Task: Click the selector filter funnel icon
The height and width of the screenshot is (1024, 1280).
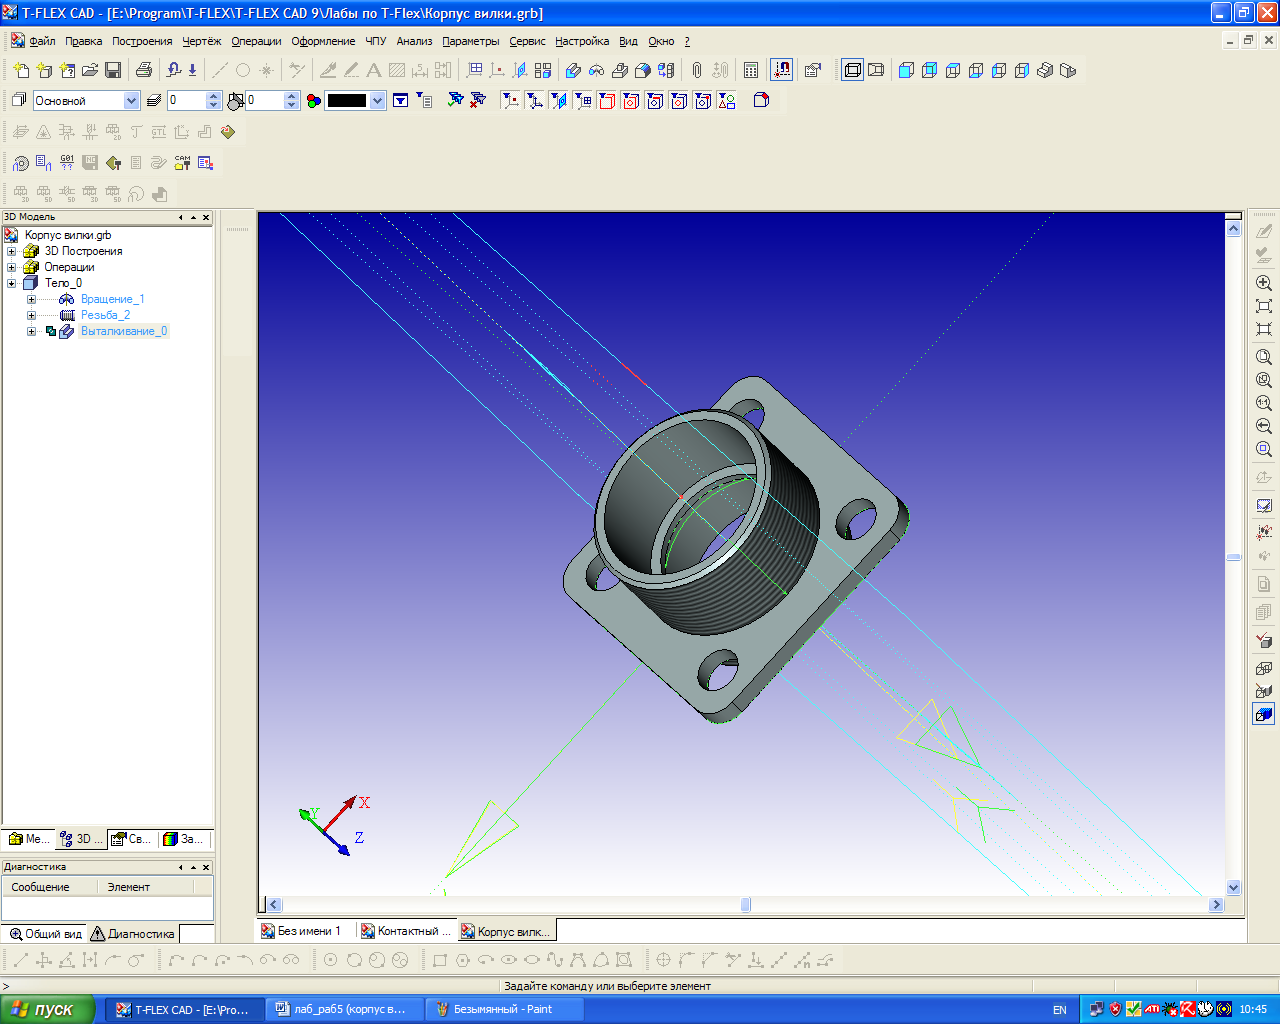Action: (400, 100)
